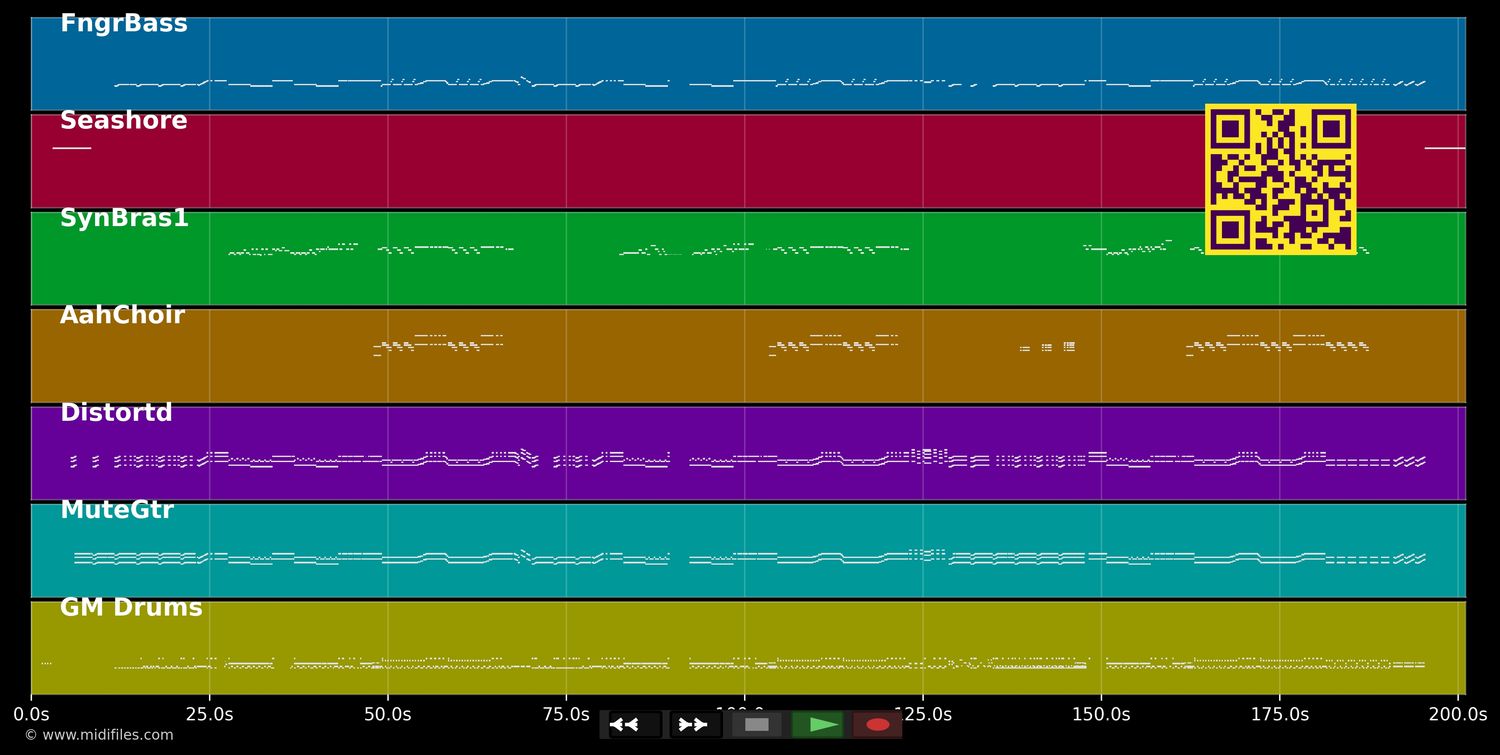Select the AahChoir track label
The image size is (1500, 755).
pos(122,316)
